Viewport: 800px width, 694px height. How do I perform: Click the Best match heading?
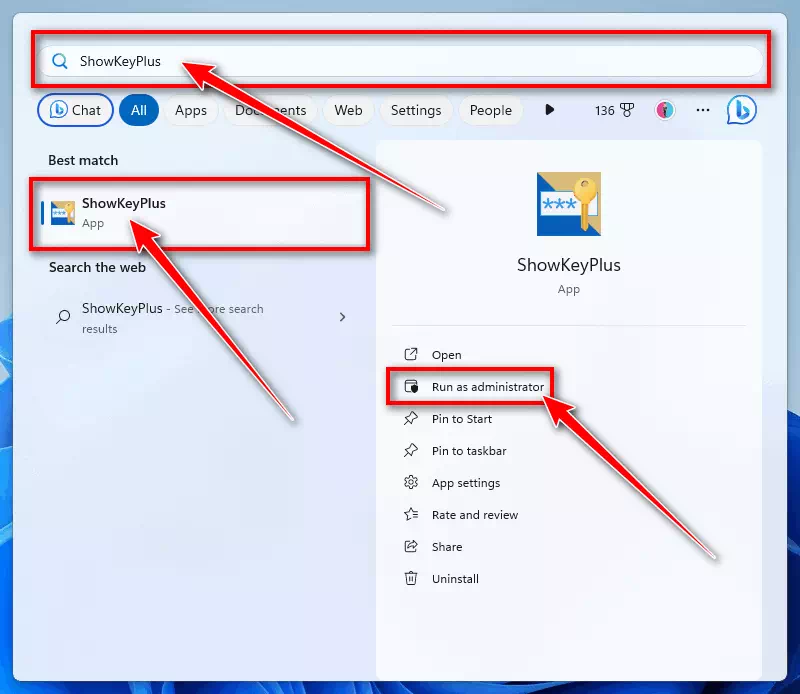[x=83, y=160]
